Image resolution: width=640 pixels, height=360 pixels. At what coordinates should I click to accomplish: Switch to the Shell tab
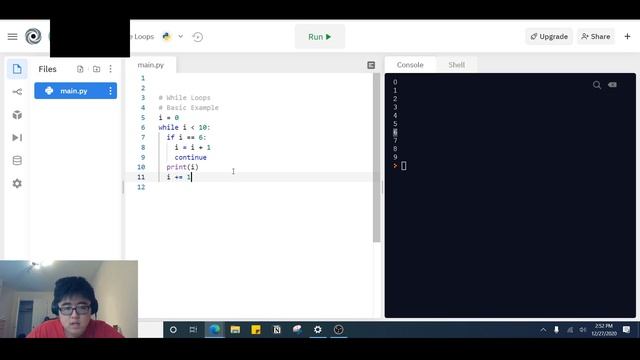(x=456, y=65)
